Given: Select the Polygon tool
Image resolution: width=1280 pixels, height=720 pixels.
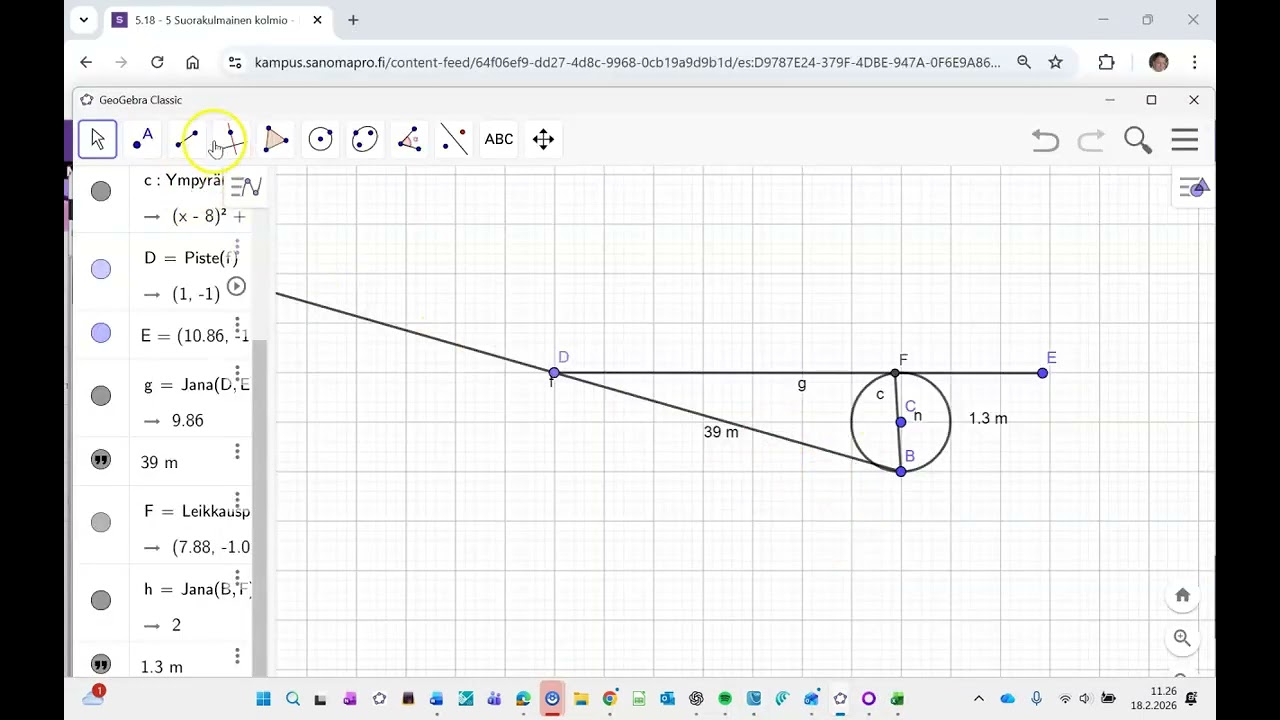Looking at the screenshot, I should pyautogui.click(x=276, y=139).
